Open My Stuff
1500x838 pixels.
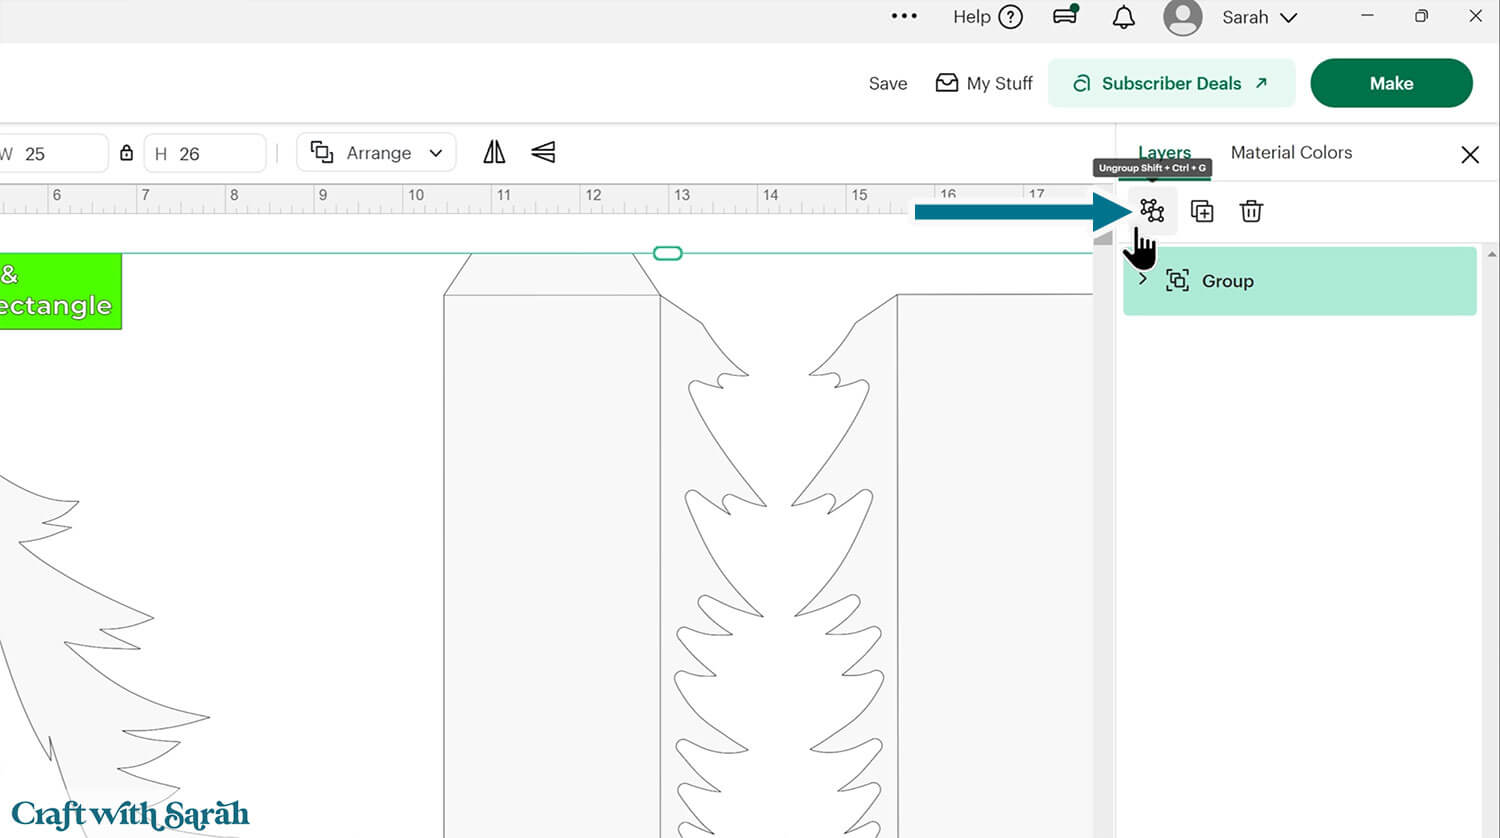coord(984,83)
